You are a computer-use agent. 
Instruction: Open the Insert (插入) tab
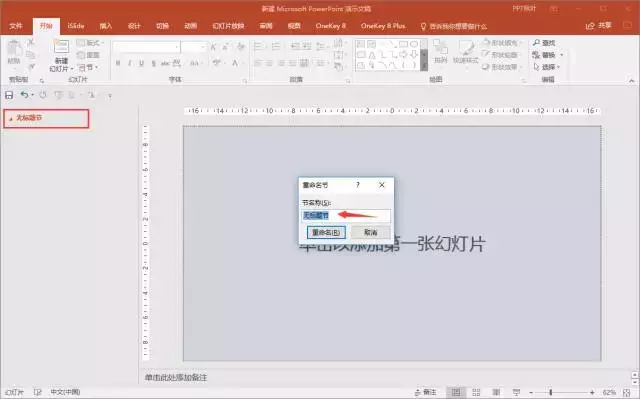click(x=106, y=26)
